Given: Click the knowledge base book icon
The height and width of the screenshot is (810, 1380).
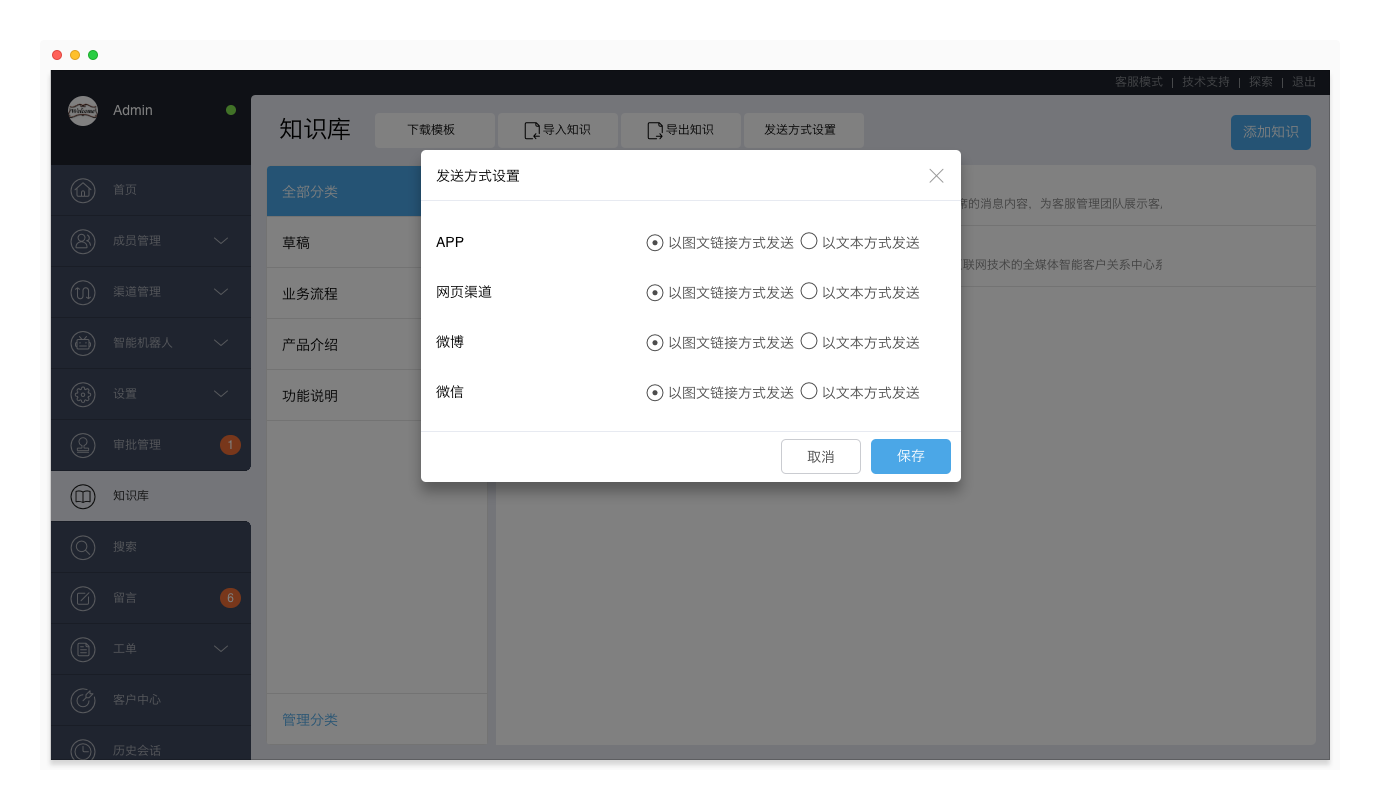Looking at the screenshot, I should [83, 496].
